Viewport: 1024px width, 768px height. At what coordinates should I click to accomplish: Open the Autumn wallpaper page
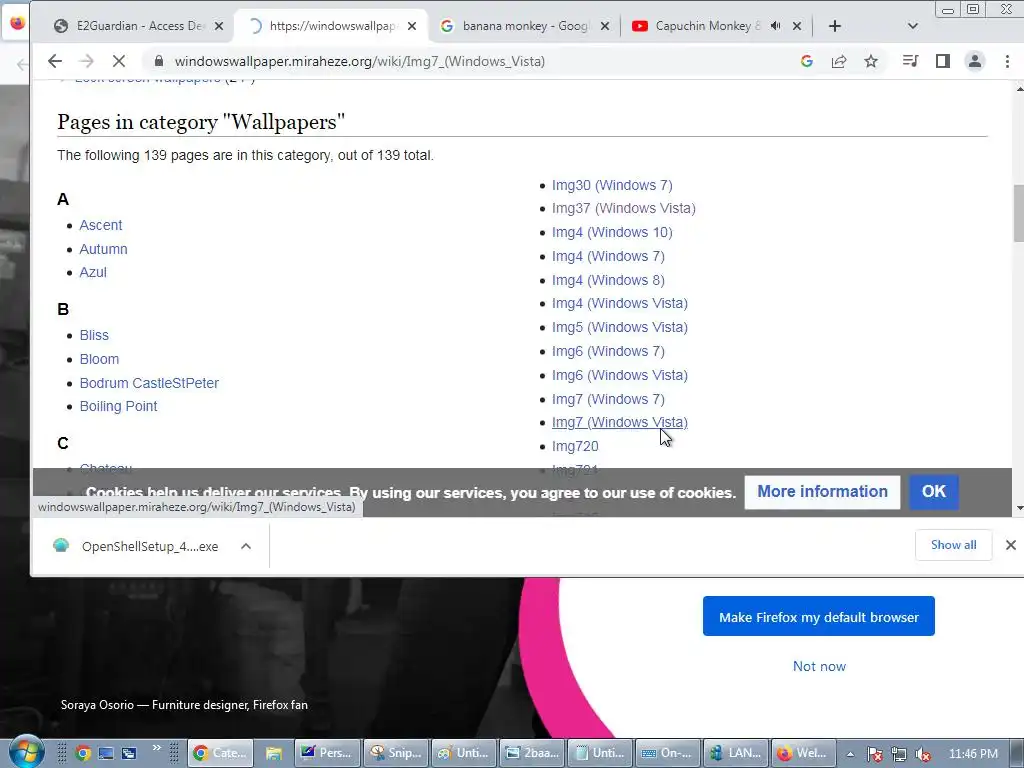[103, 249]
